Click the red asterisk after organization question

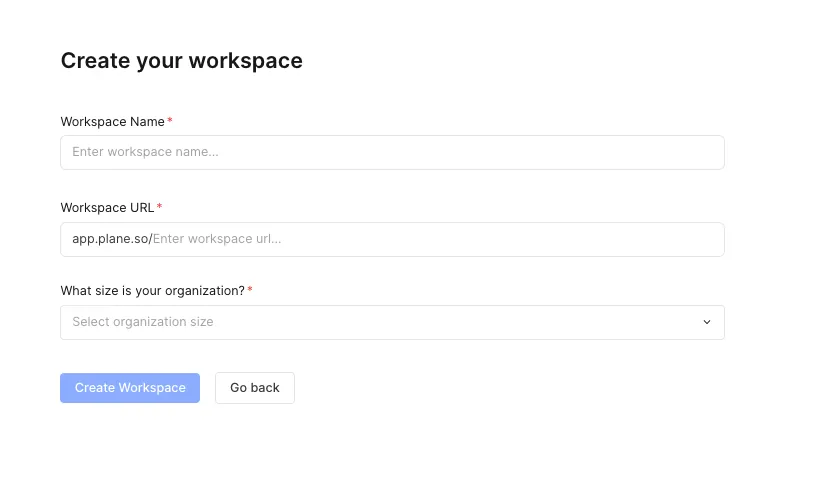pos(250,291)
